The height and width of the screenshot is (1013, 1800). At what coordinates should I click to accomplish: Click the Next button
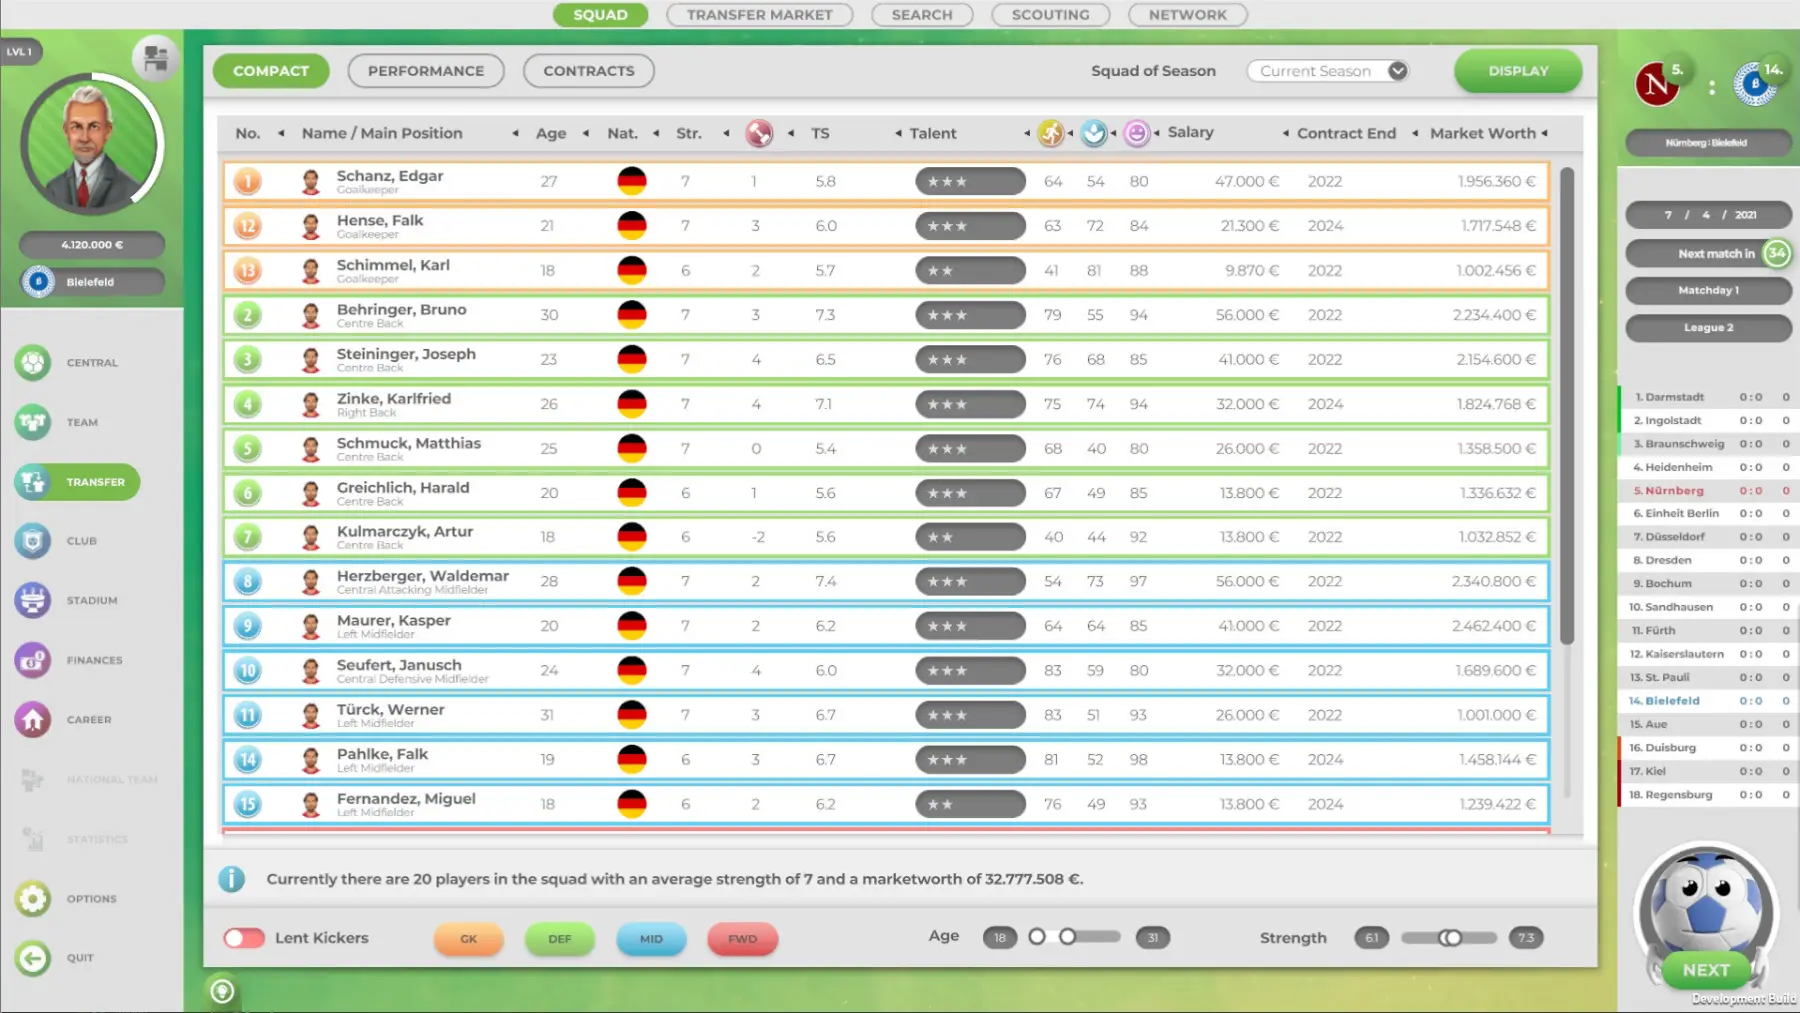(x=1705, y=970)
